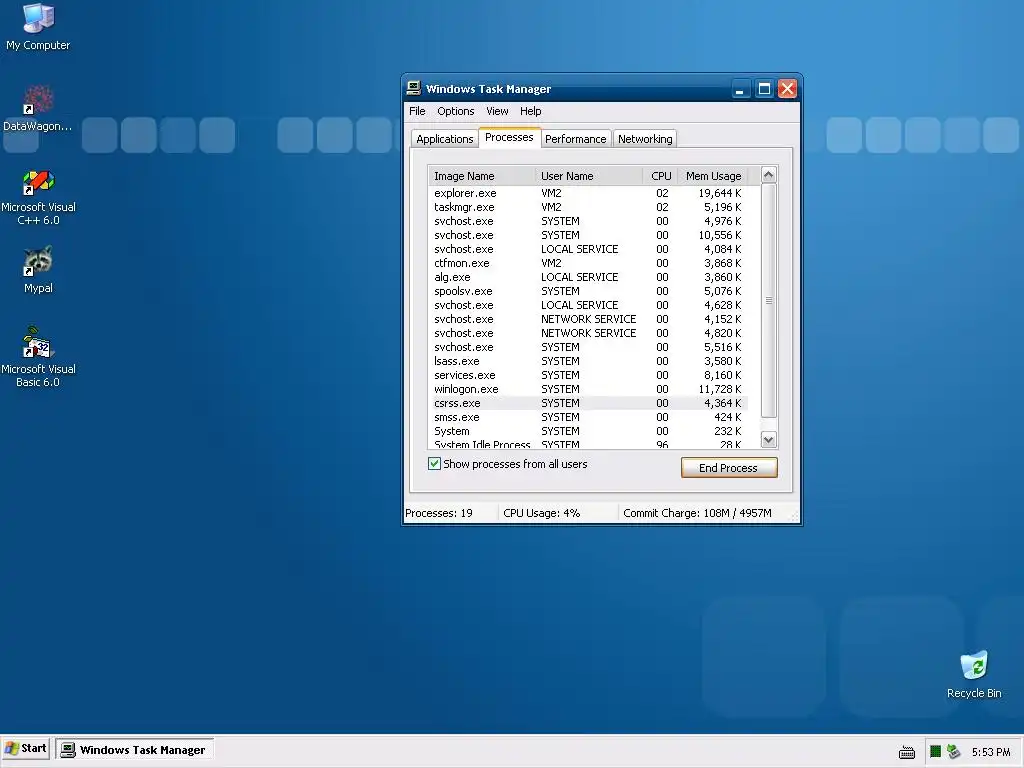Sort by the Image Name column header
1024x768 pixels.
point(481,176)
